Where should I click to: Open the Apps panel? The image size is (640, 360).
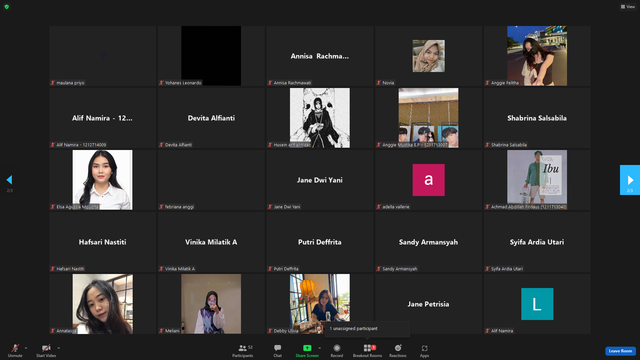(x=424, y=350)
